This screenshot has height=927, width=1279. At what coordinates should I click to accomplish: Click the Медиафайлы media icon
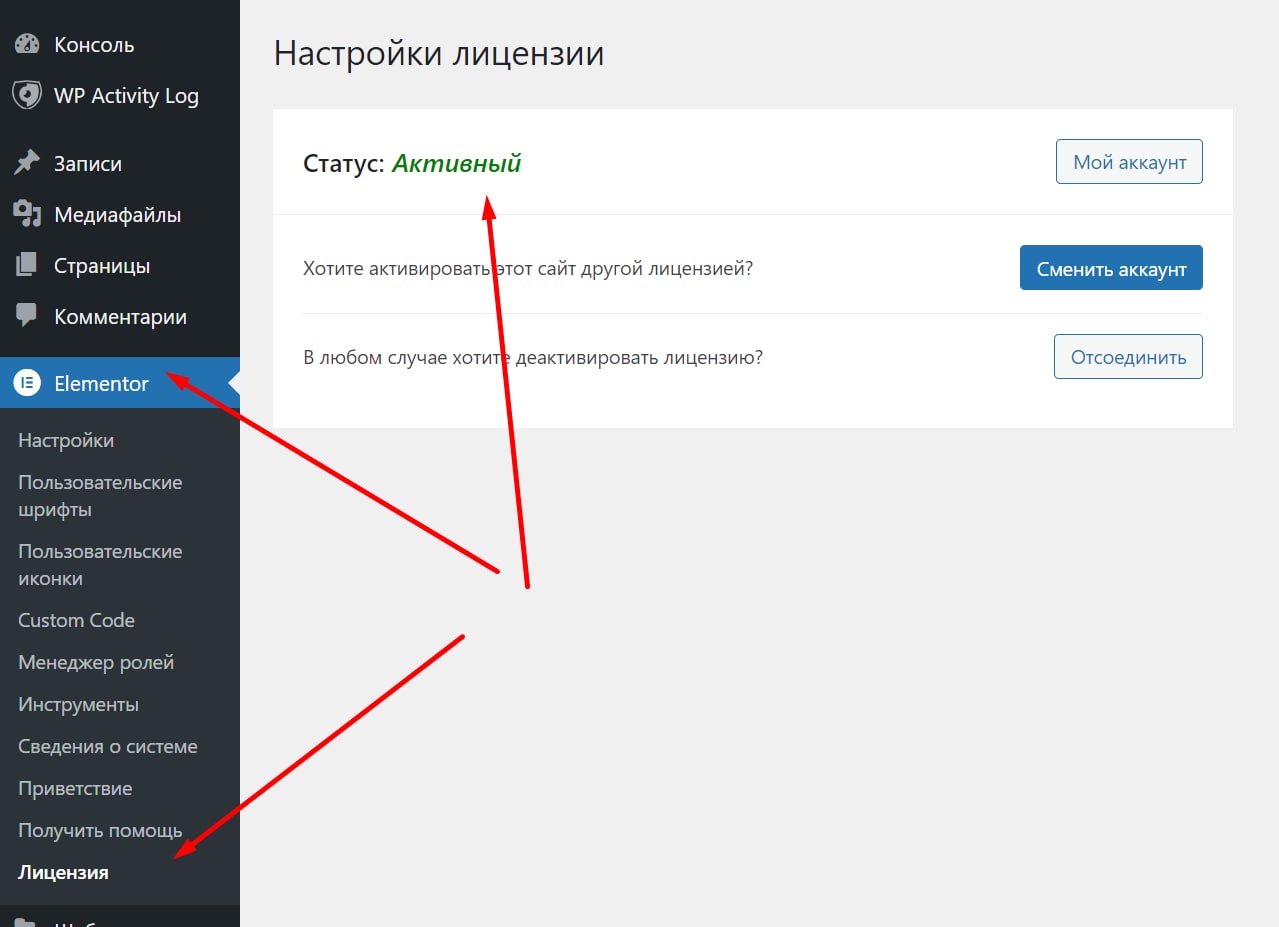[x=27, y=214]
